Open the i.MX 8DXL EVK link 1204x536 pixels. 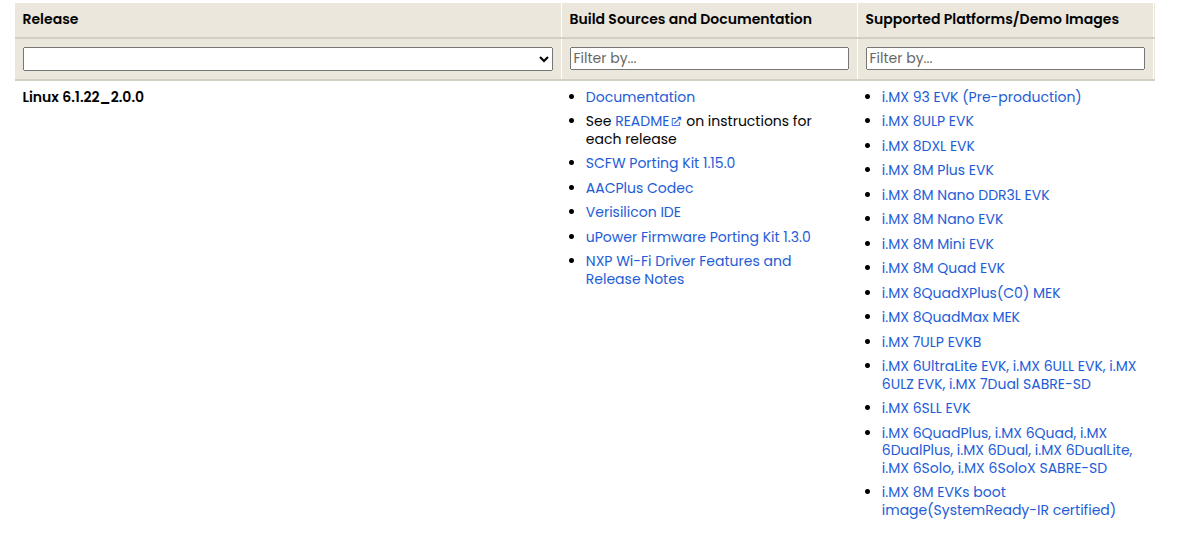(x=928, y=146)
